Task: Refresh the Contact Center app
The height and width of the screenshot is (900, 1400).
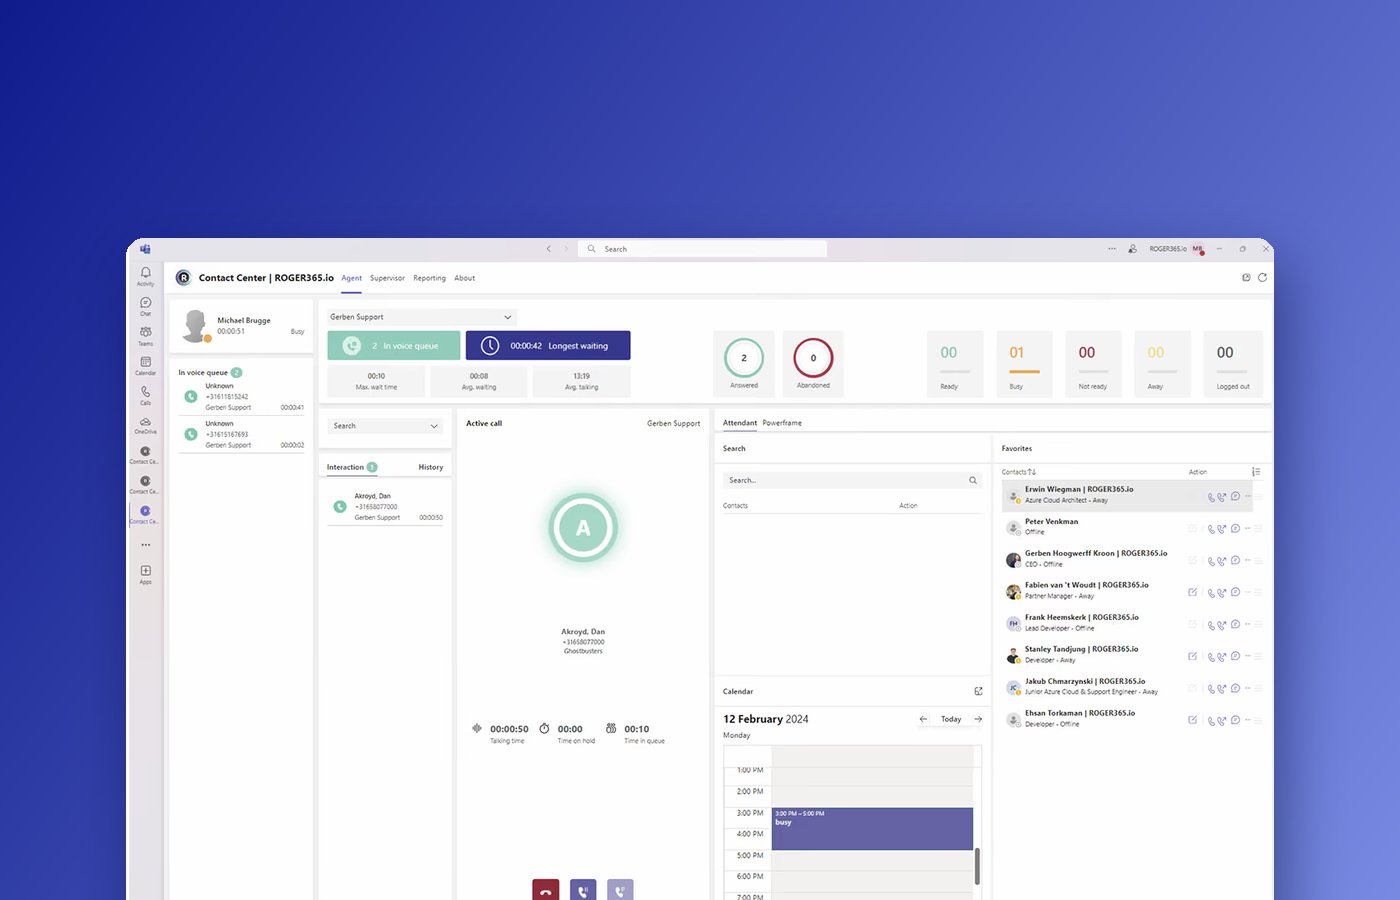Action: click(x=1262, y=277)
